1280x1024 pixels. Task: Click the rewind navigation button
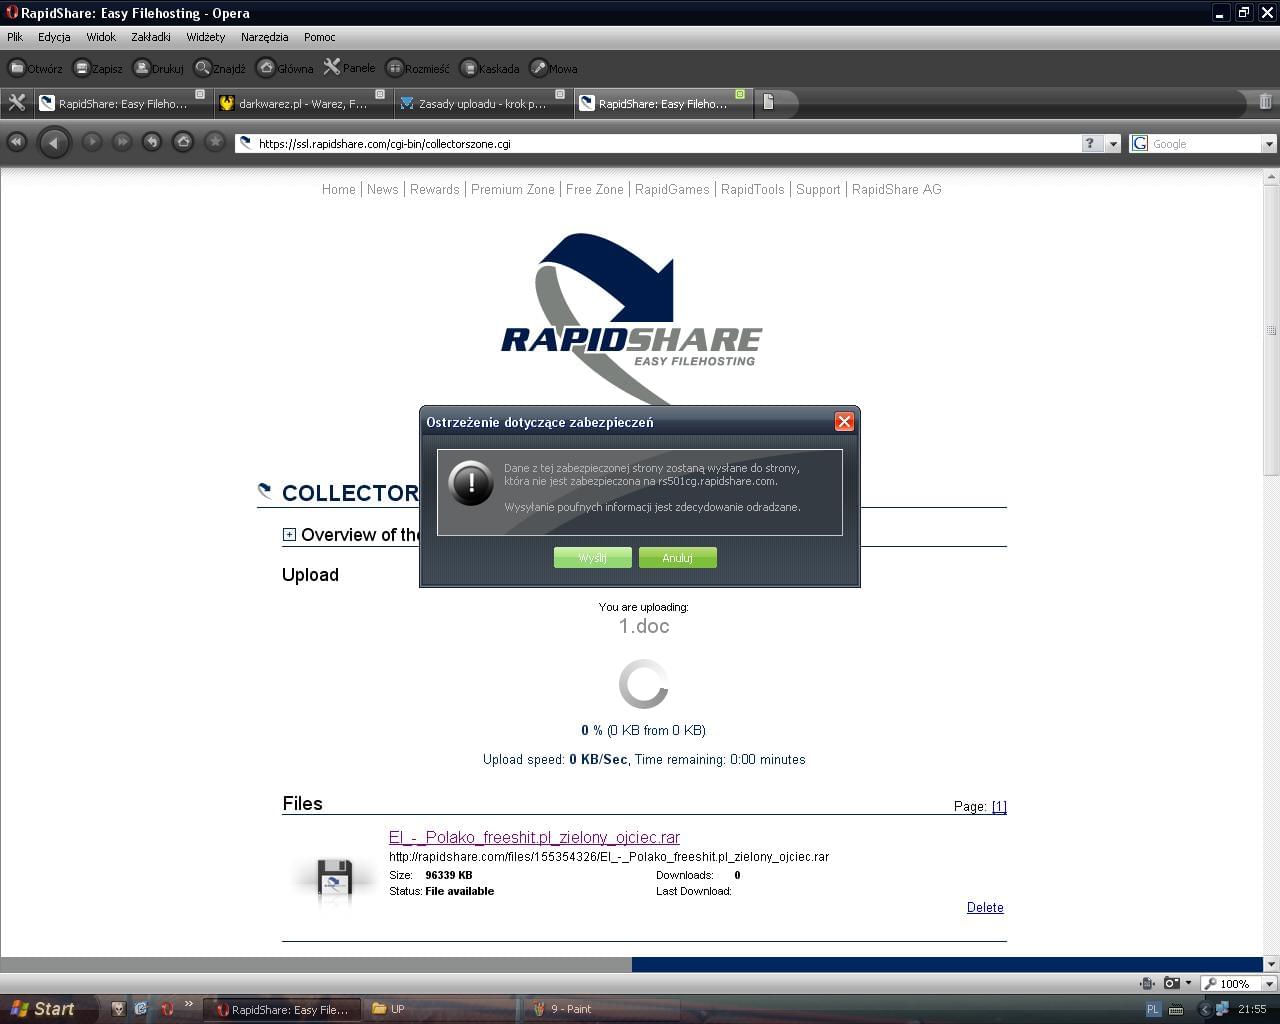coord(16,142)
